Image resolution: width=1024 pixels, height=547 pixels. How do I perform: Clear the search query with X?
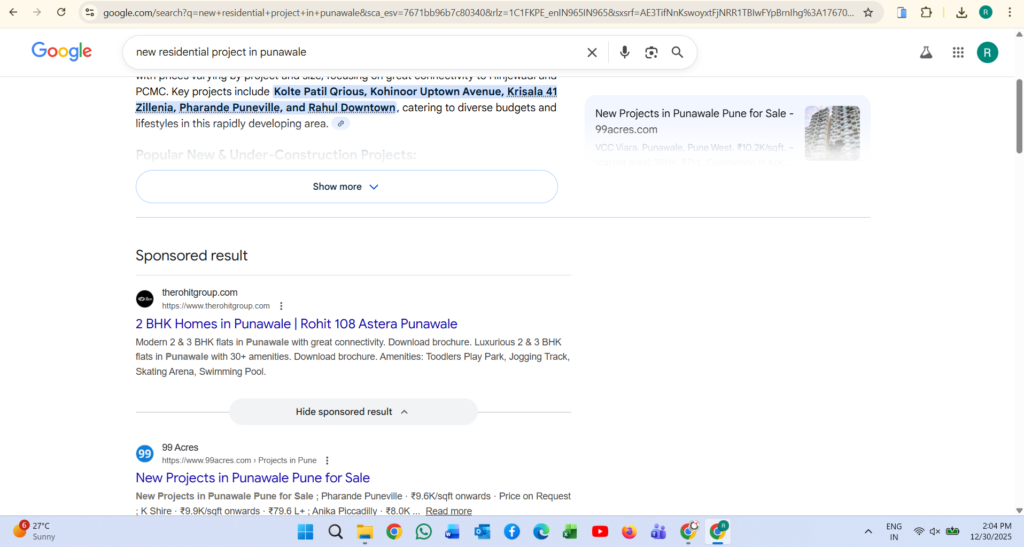[592, 52]
